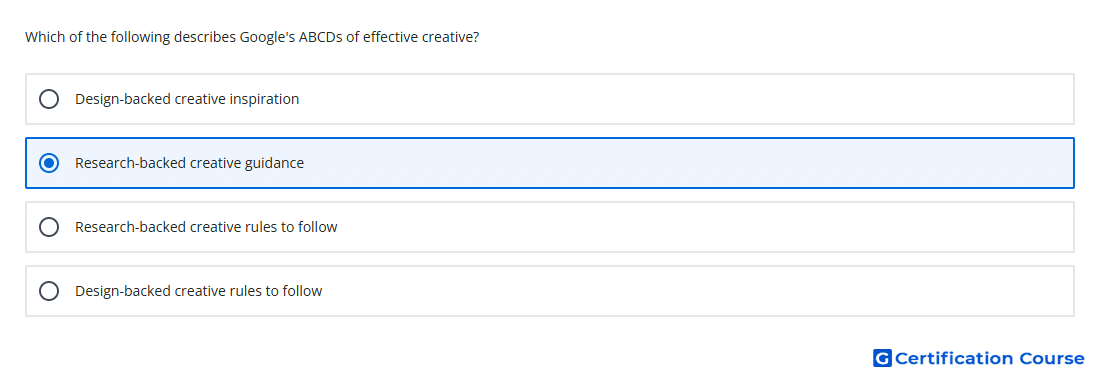Click the "Research-backed creative guidance" label text

tap(189, 163)
